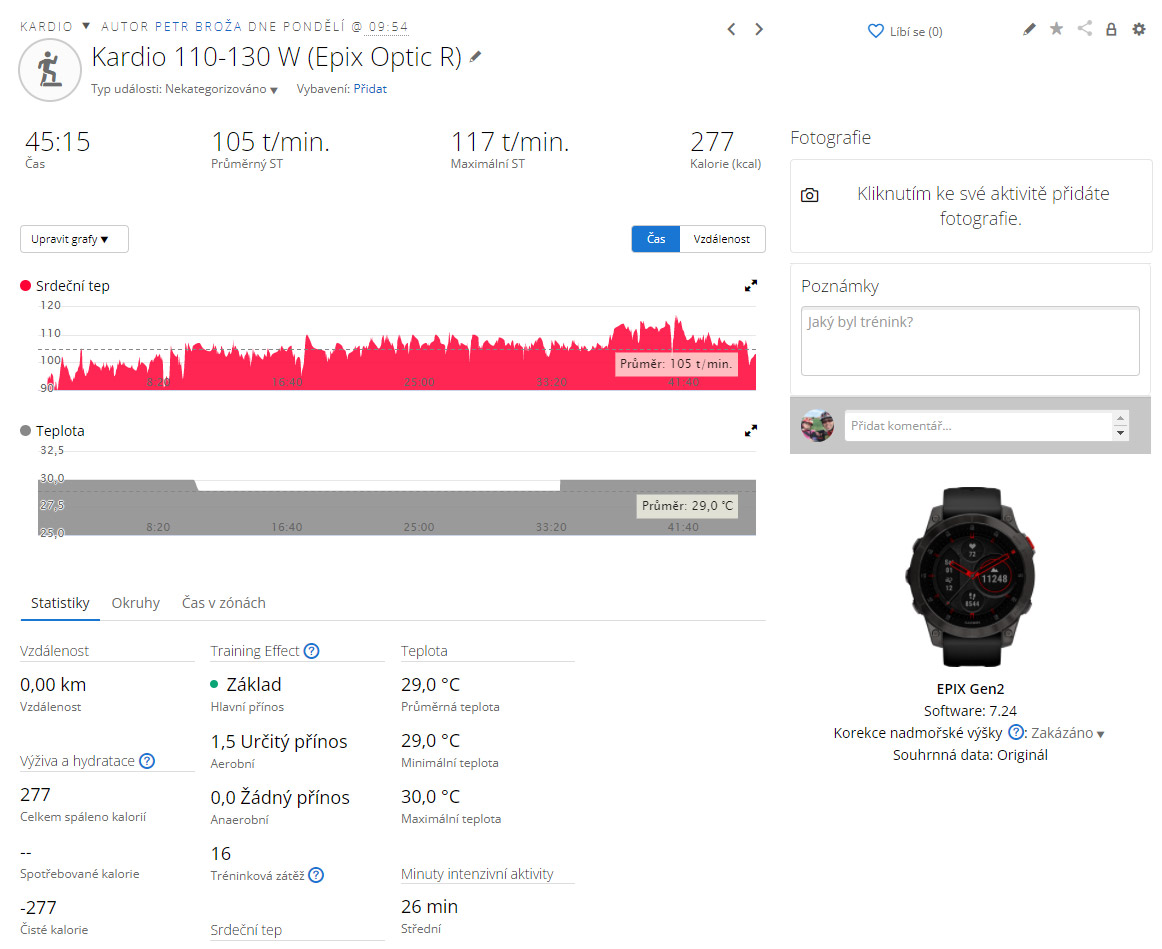Click the Jaký byl trénink notes field
This screenshot has height=949, width=1162.
969,341
